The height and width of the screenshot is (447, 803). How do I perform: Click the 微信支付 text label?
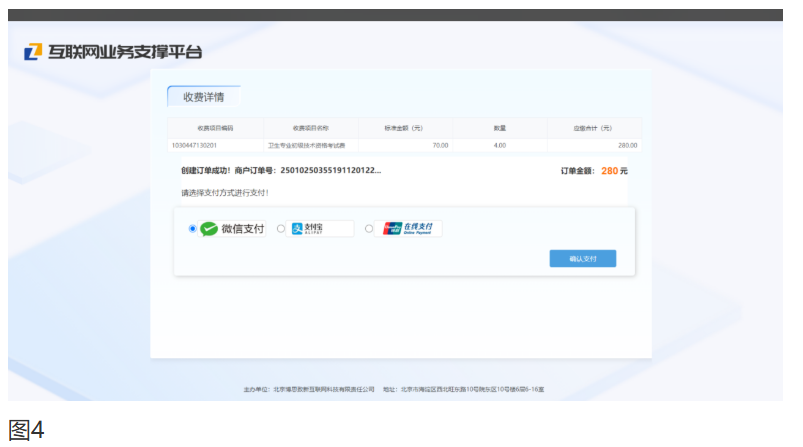click(243, 229)
